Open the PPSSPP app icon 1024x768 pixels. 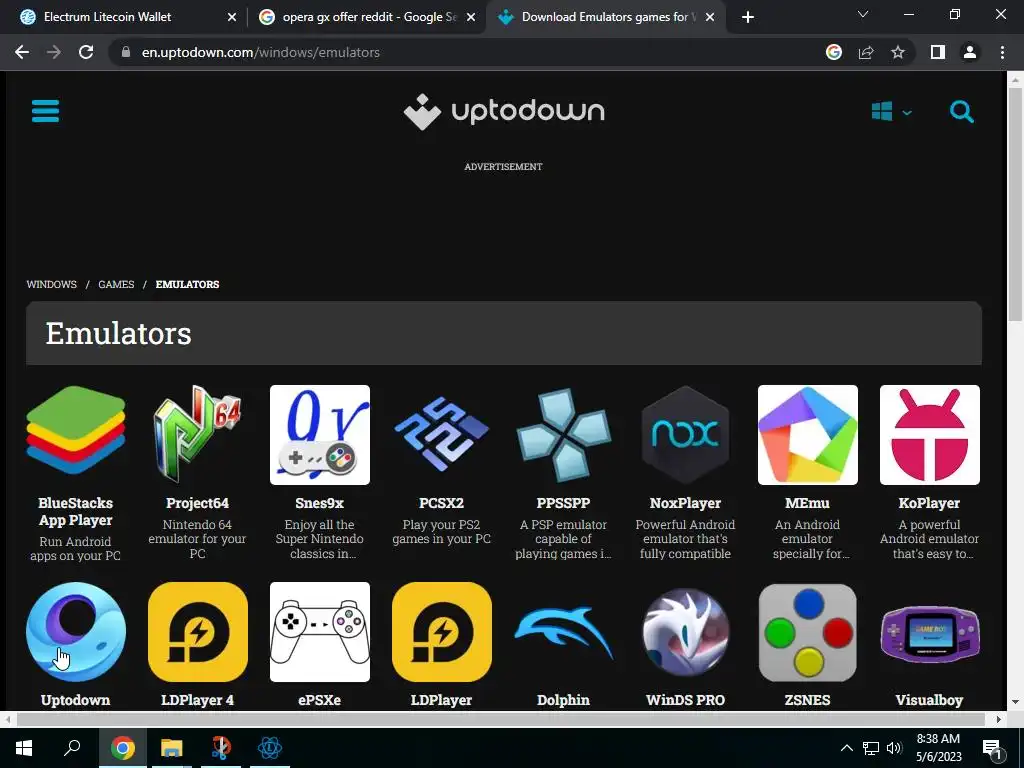pyautogui.click(x=564, y=435)
